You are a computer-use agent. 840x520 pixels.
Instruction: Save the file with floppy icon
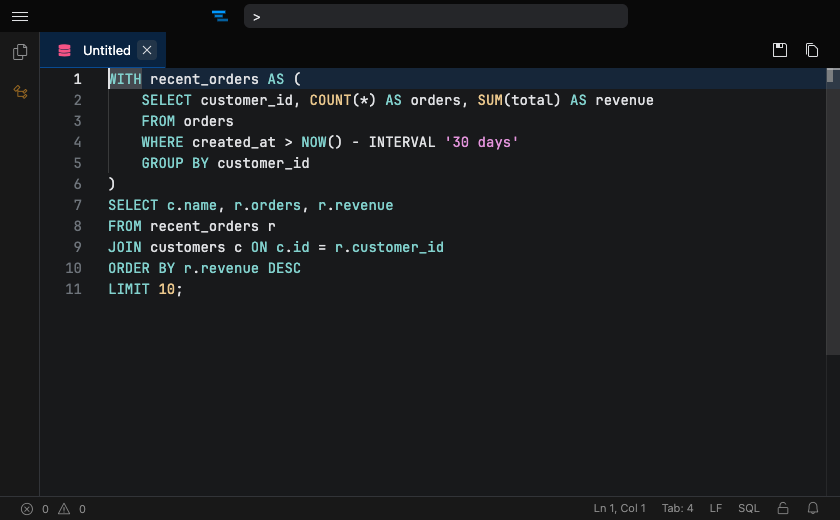tap(779, 50)
